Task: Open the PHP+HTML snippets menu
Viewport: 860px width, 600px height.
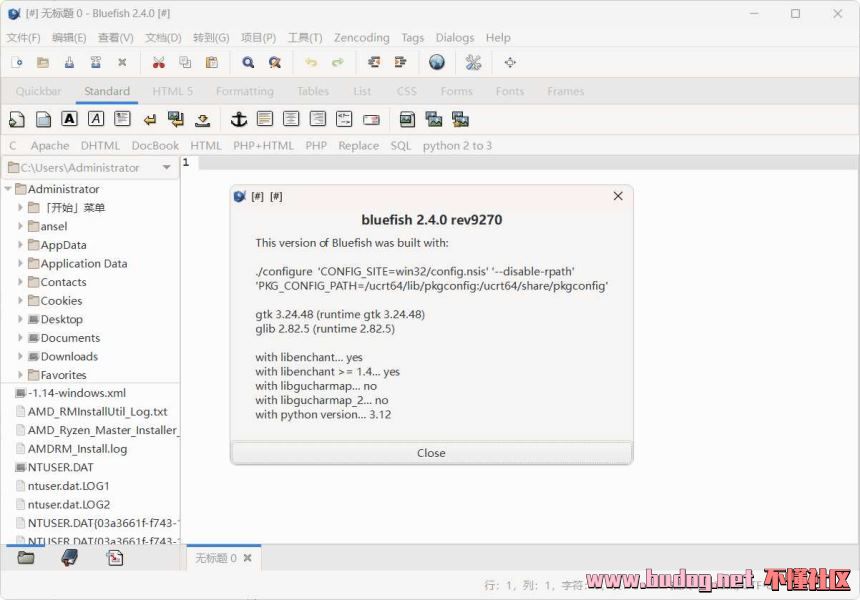Action: click(x=263, y=146)
